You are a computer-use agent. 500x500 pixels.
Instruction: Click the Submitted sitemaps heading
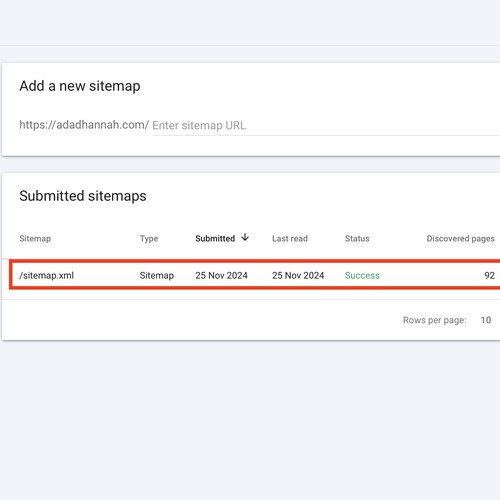point(83,196)
